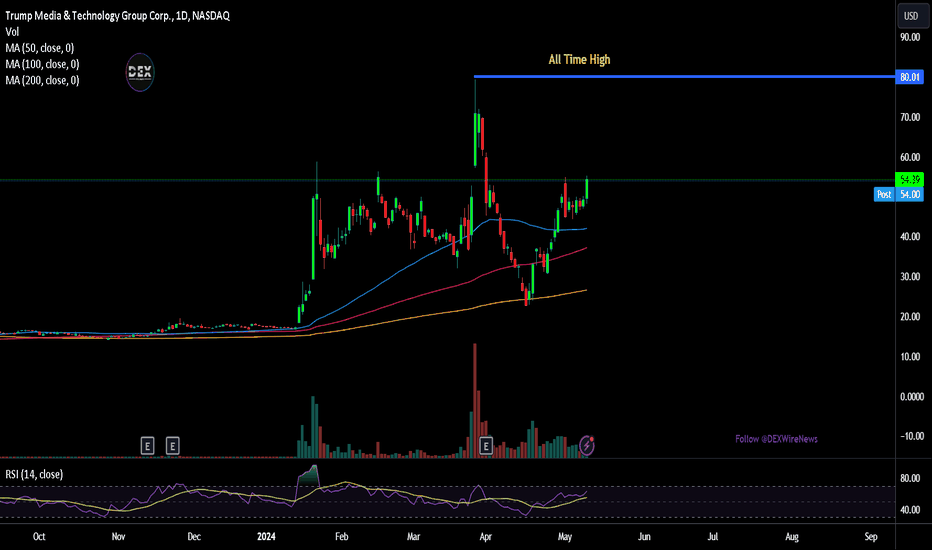The image size is (932, 550).
Task: Click the 60.00 price axis label
Action: [910, 158]
